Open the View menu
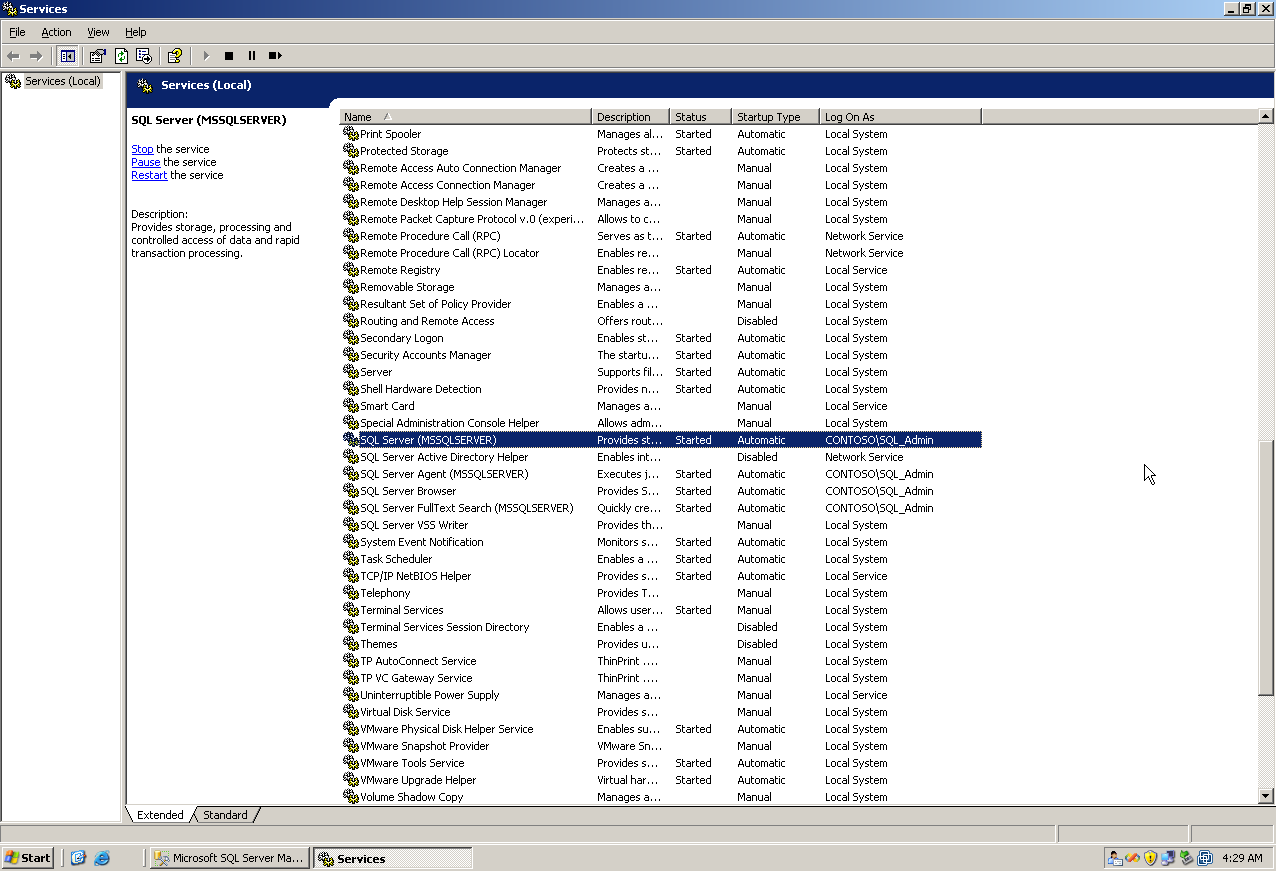 tap(98, 32)
